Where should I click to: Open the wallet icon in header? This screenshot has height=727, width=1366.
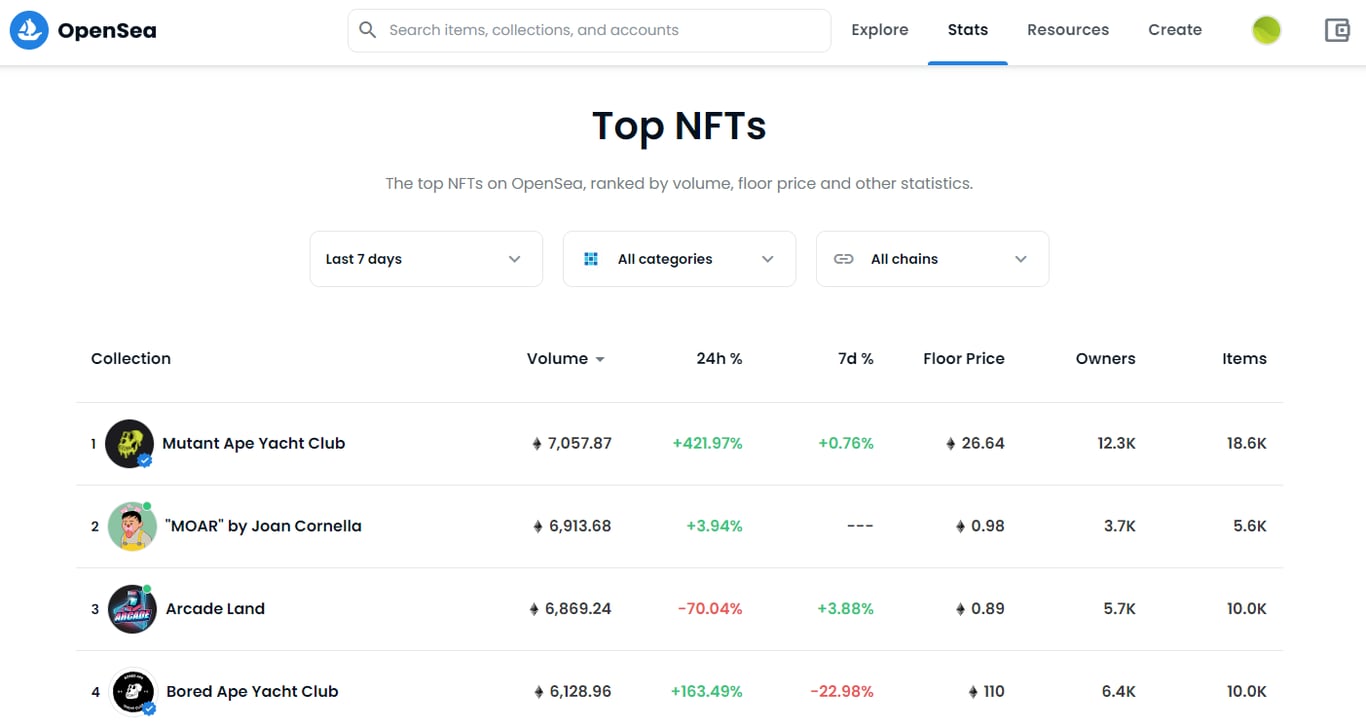(1337, 30)
